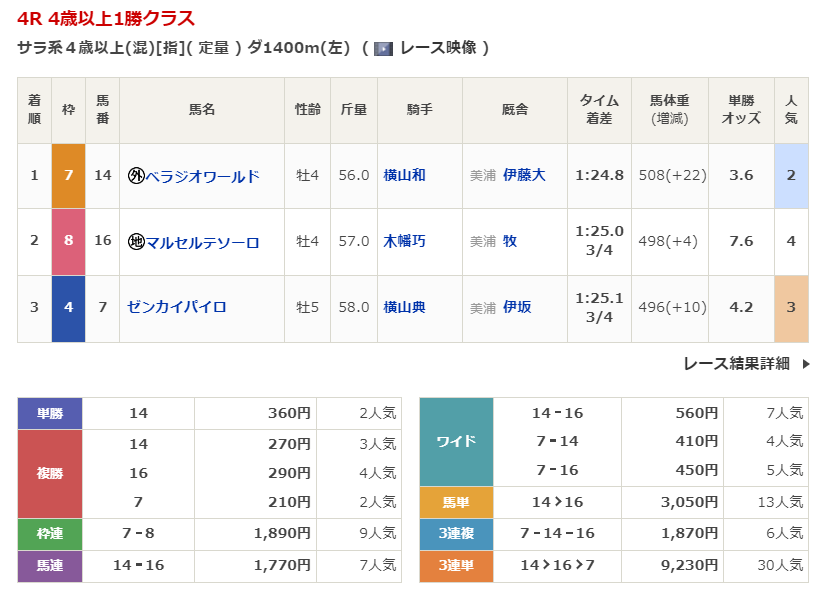The height and width of the screenshot is (593, 828).
Task: View レース結果詳細 full race results
Action: coord(736,364)
